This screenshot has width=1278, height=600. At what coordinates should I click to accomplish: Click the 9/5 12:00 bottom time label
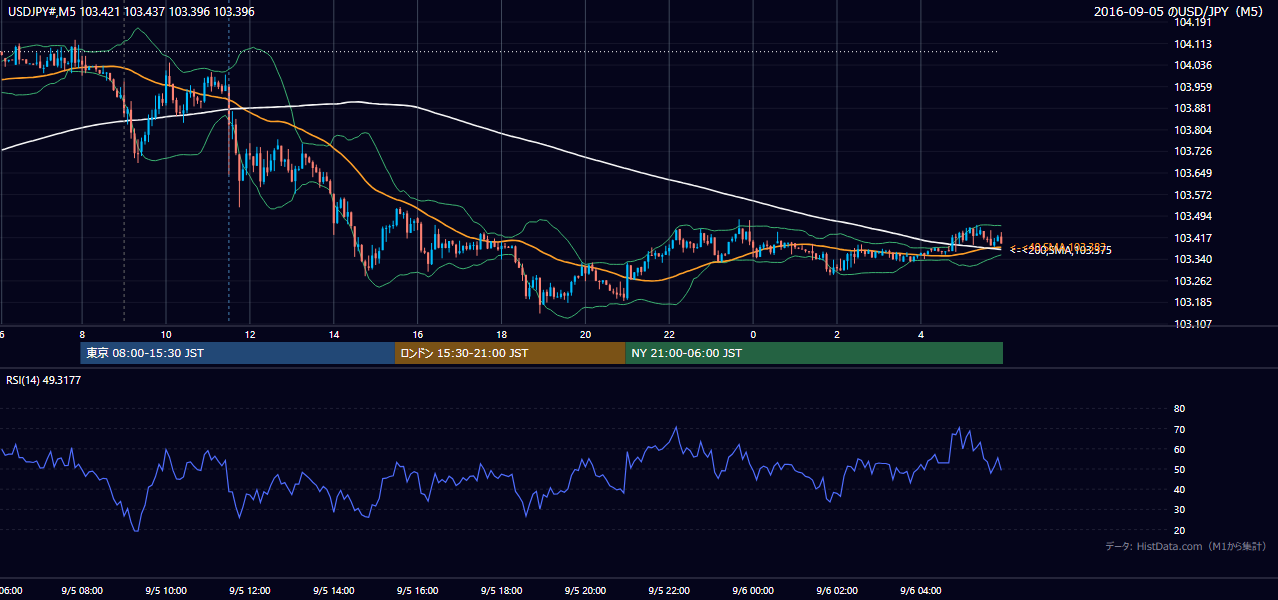(250, 590)
